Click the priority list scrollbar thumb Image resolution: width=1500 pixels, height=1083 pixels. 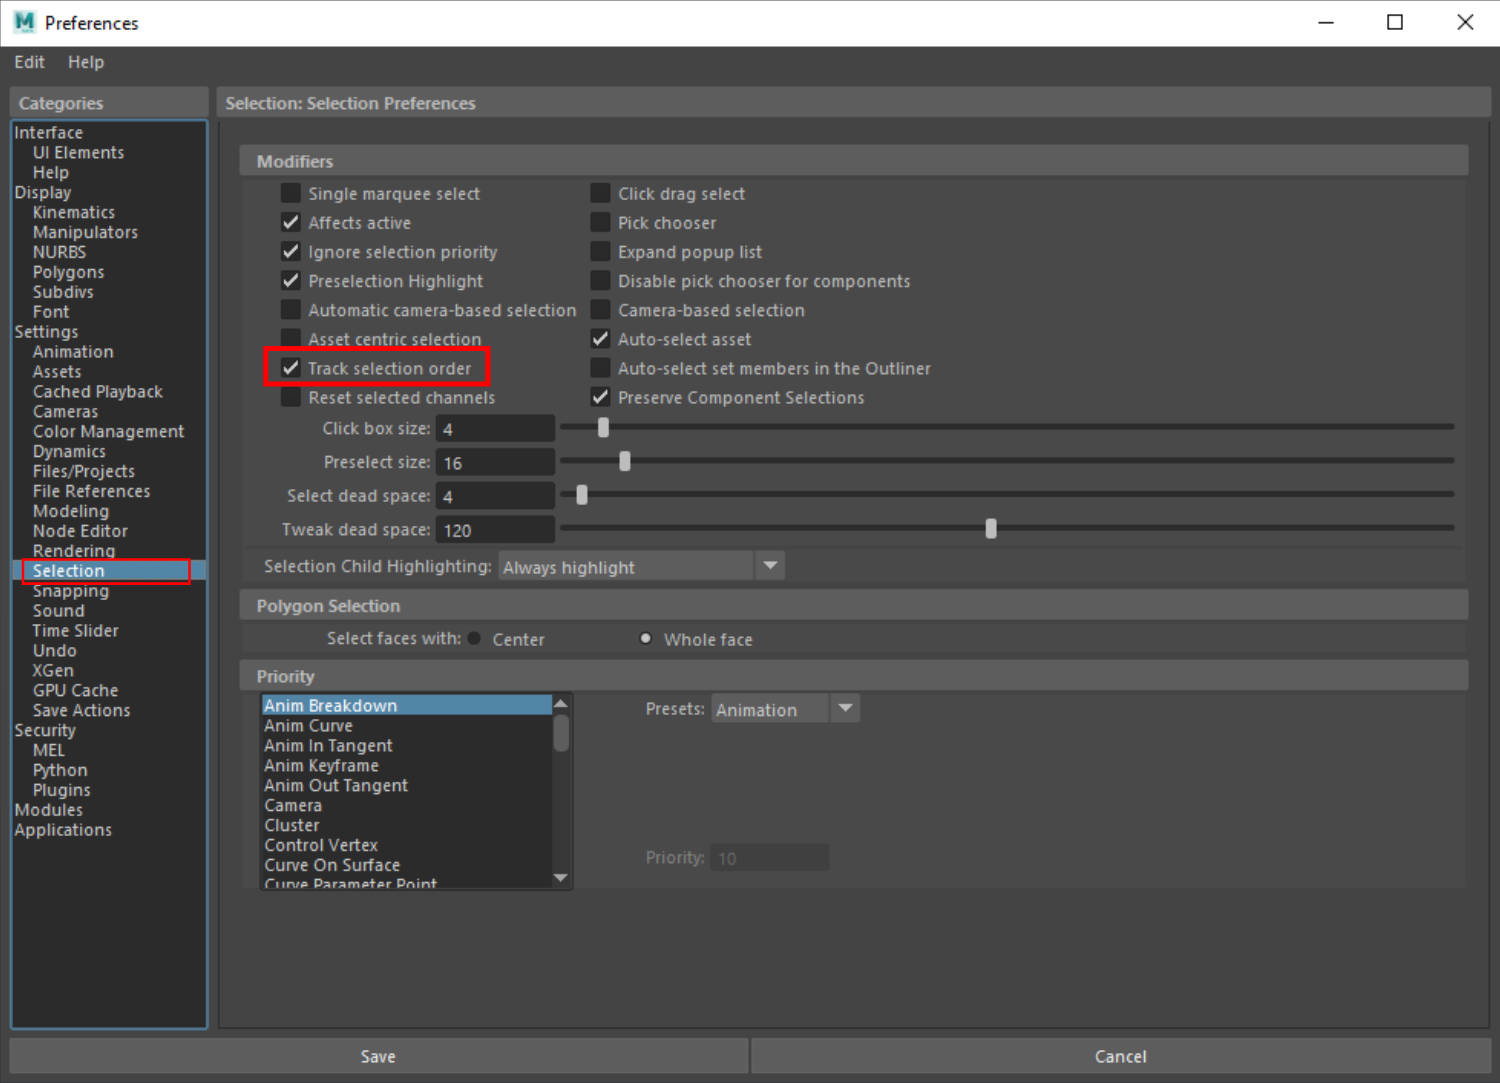561,733
